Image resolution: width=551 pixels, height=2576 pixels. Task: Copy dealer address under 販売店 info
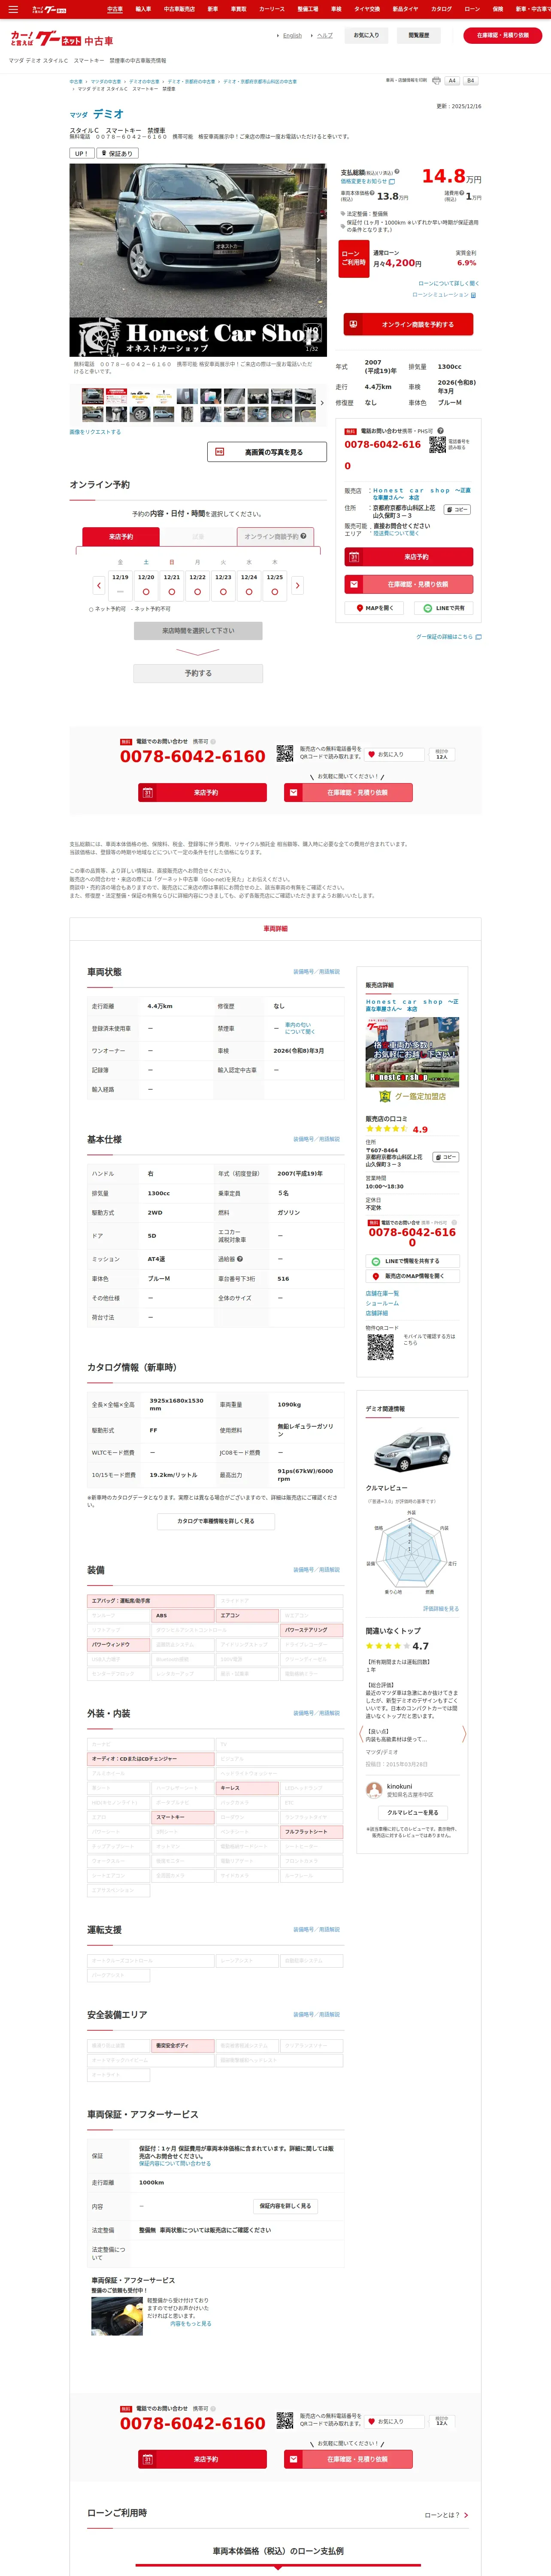click(x=457, y=510)
